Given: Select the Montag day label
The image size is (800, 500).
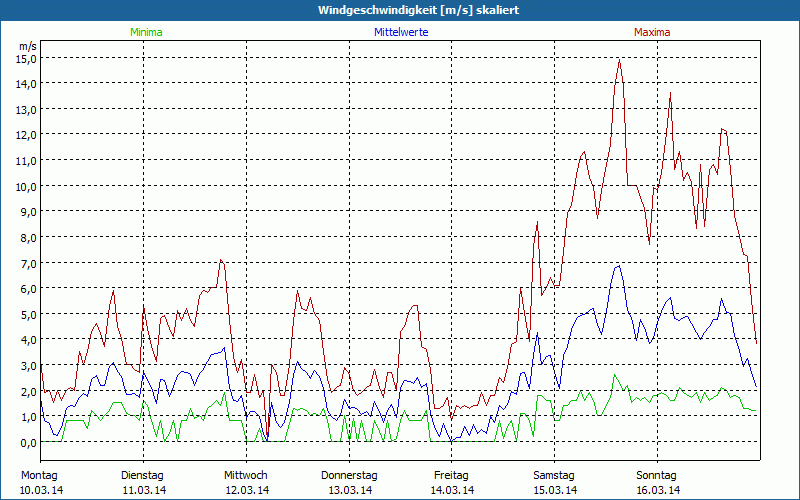Looking at the screenshot, I should pos(40,475).
